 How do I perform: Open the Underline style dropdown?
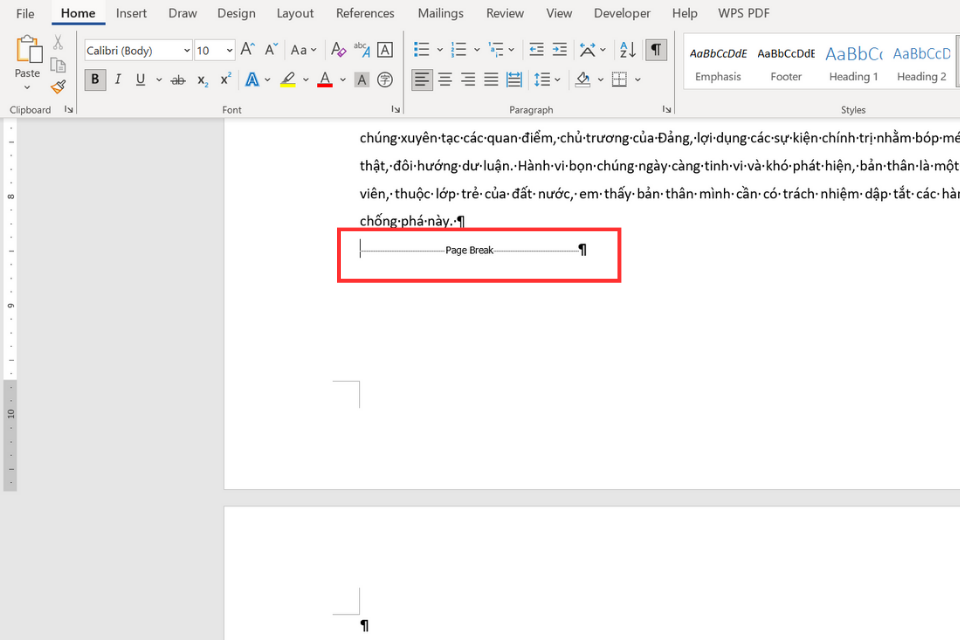[x=158, y=80]
